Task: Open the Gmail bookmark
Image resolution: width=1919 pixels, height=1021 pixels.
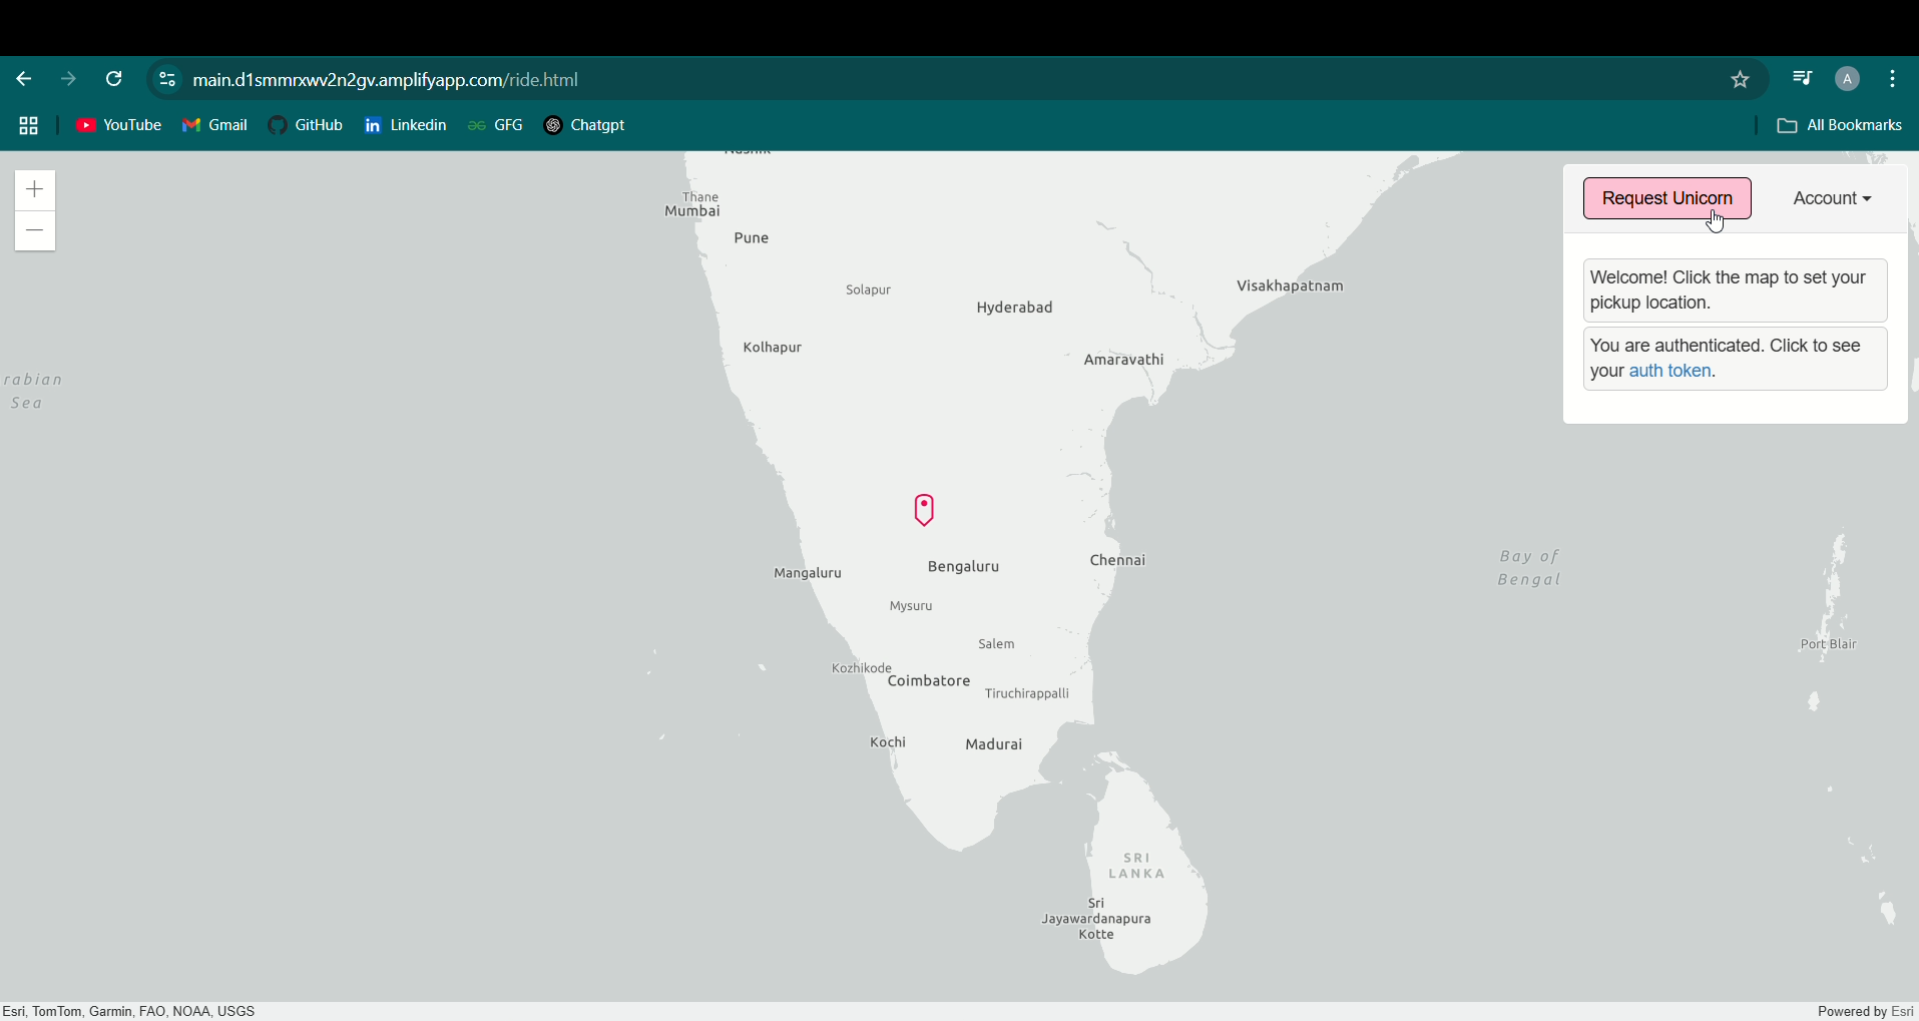Action: (215, 125)
